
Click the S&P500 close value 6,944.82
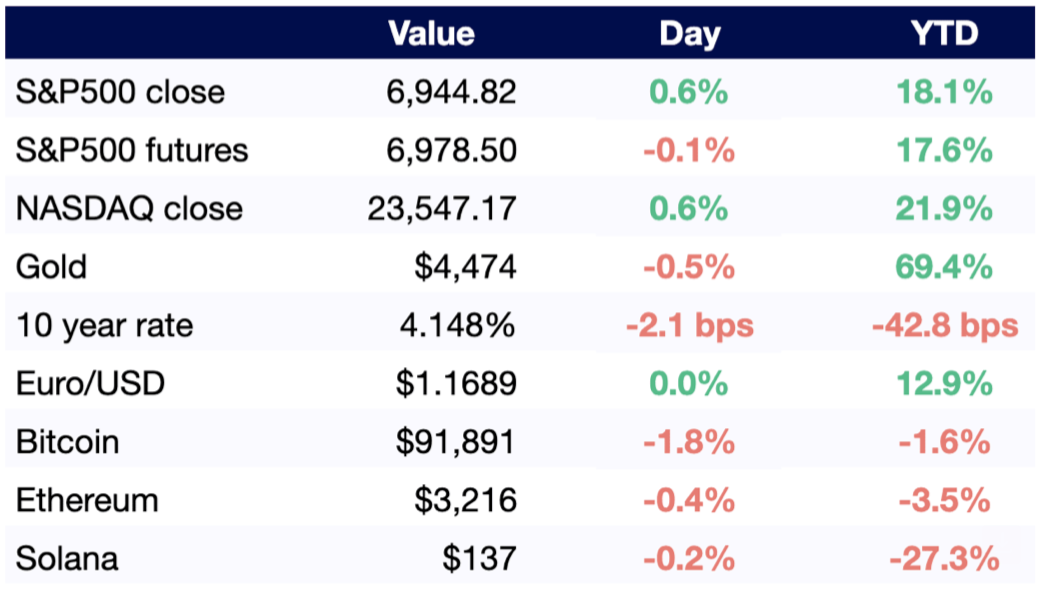point(451,93)
